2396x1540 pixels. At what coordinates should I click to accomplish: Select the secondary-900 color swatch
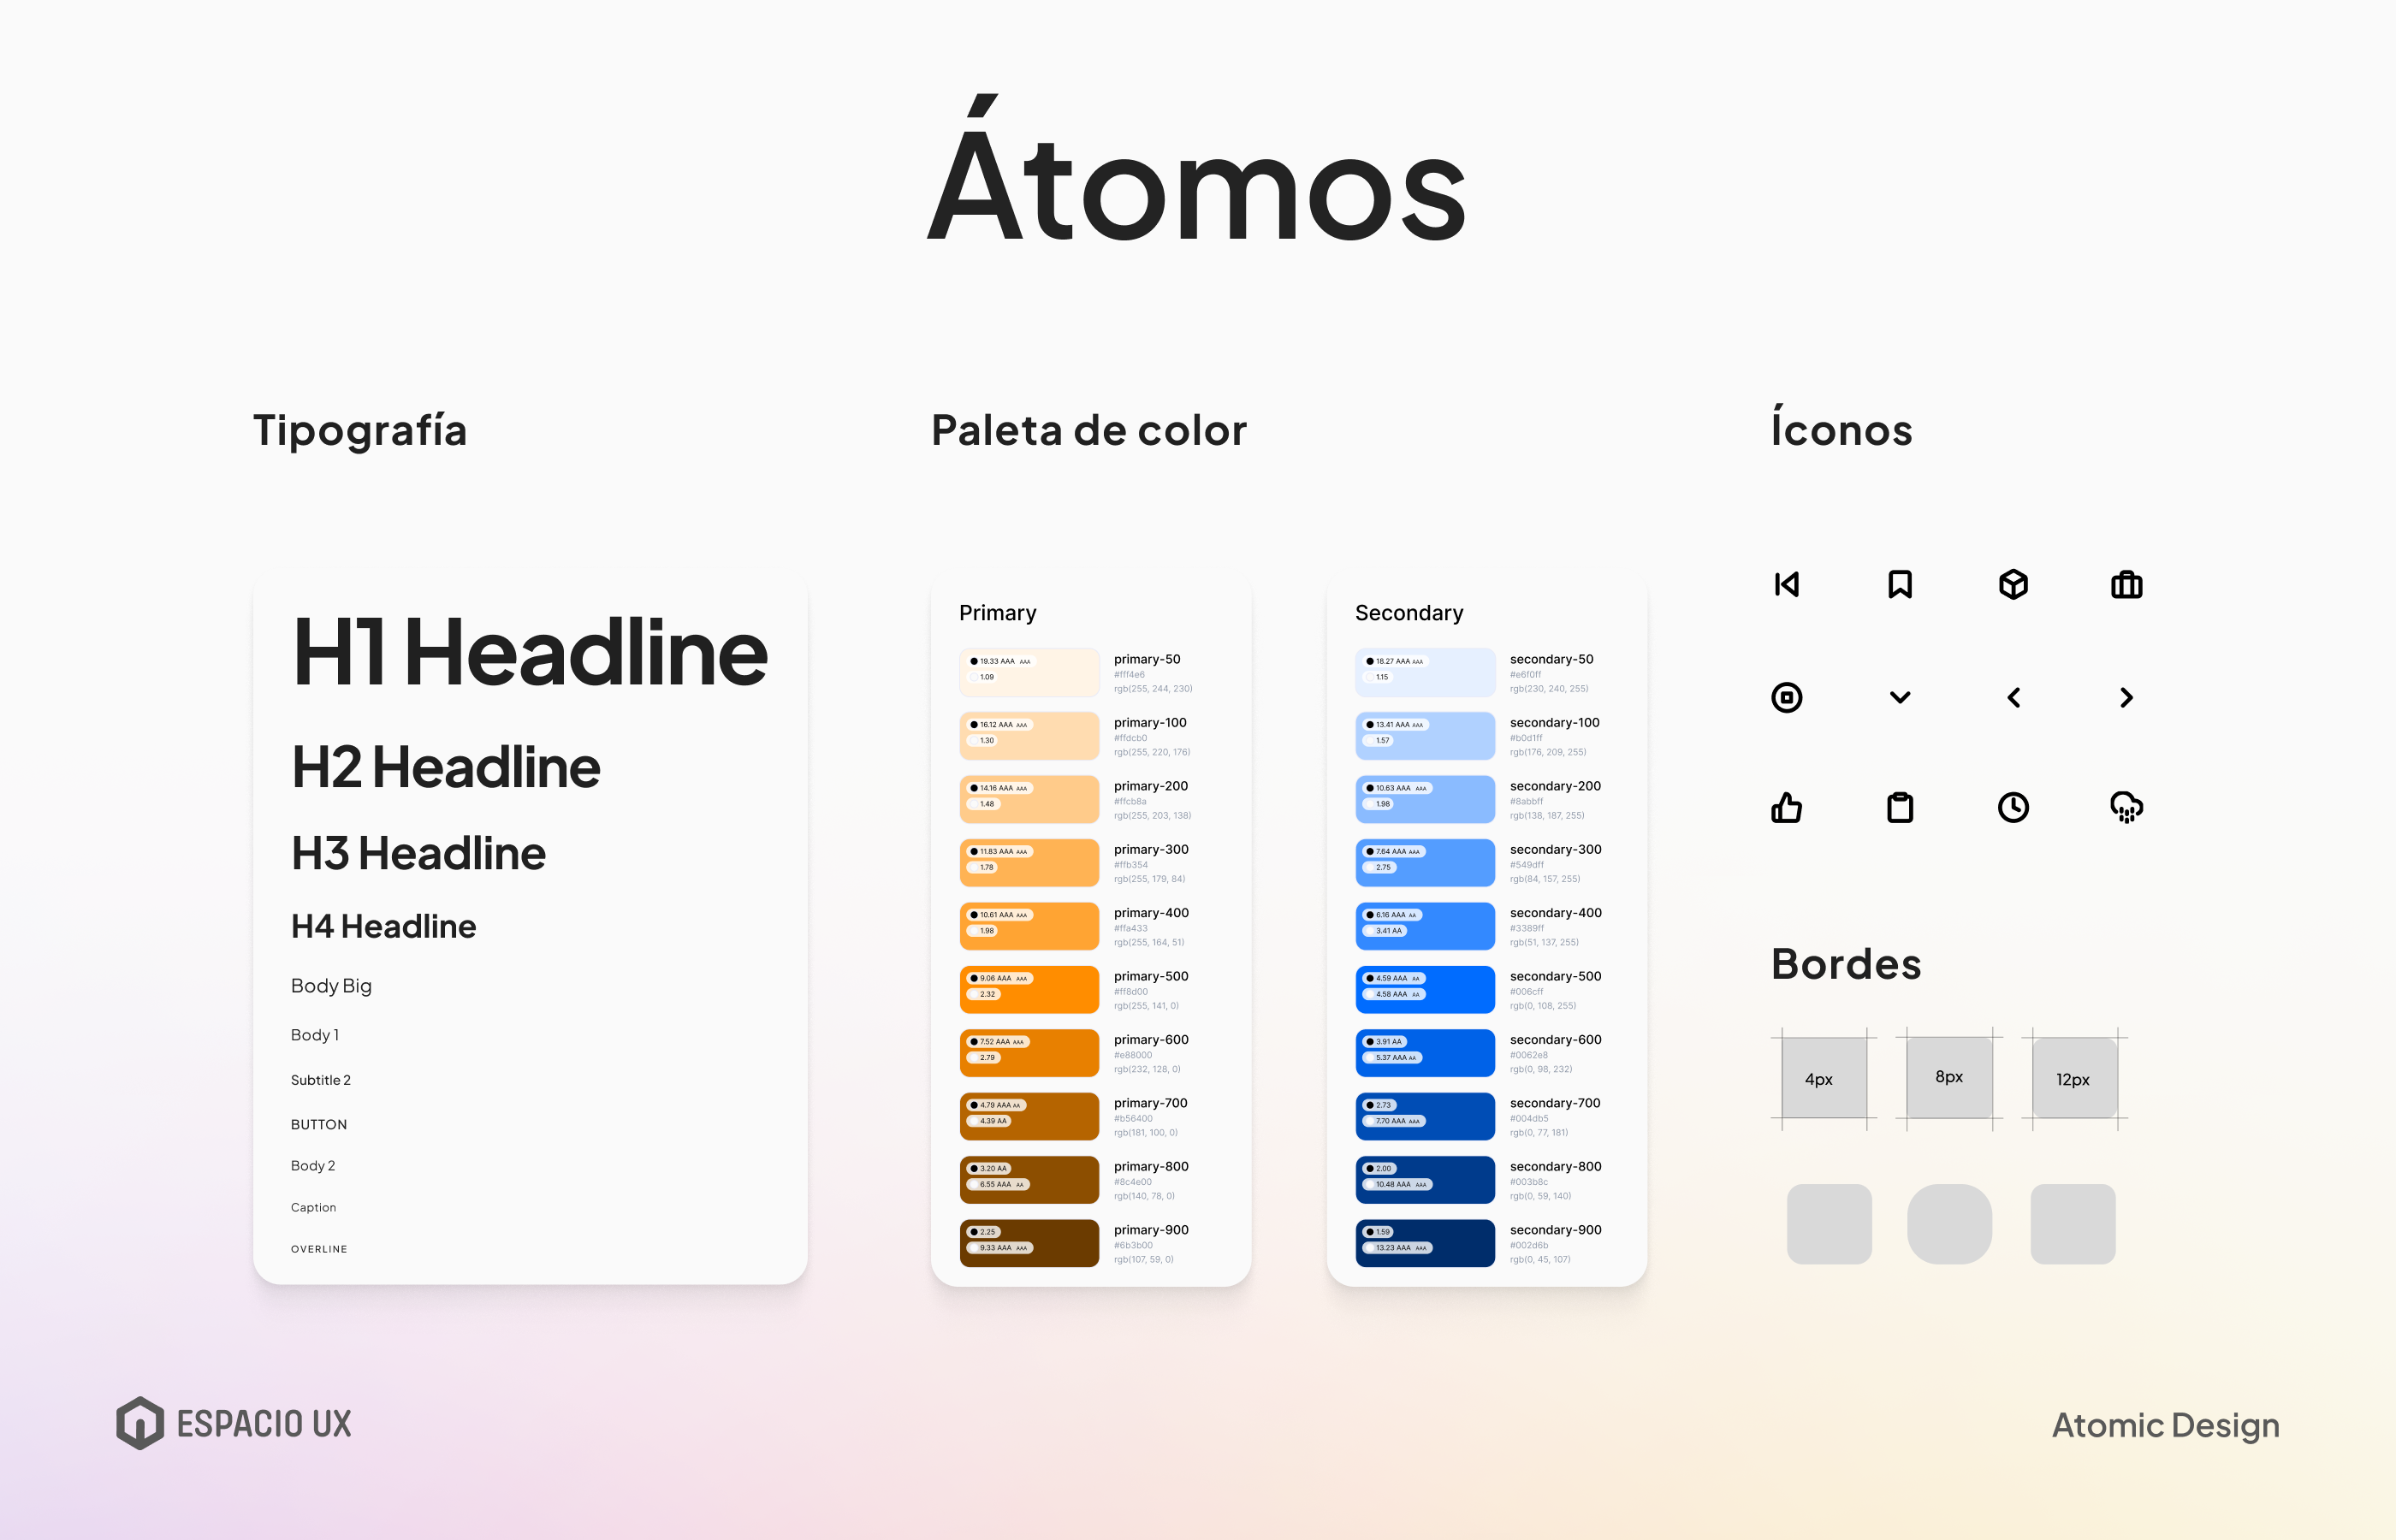[x=1425, y=1243]
